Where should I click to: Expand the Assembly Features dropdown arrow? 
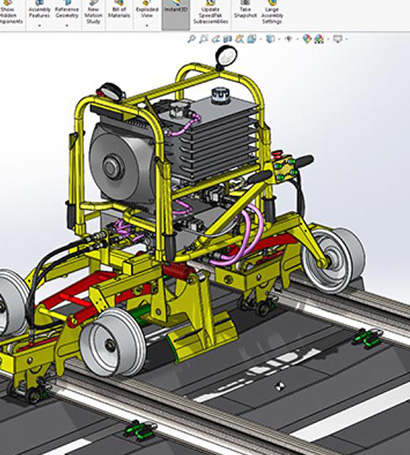pyautogui.click(x=39, y=25)
